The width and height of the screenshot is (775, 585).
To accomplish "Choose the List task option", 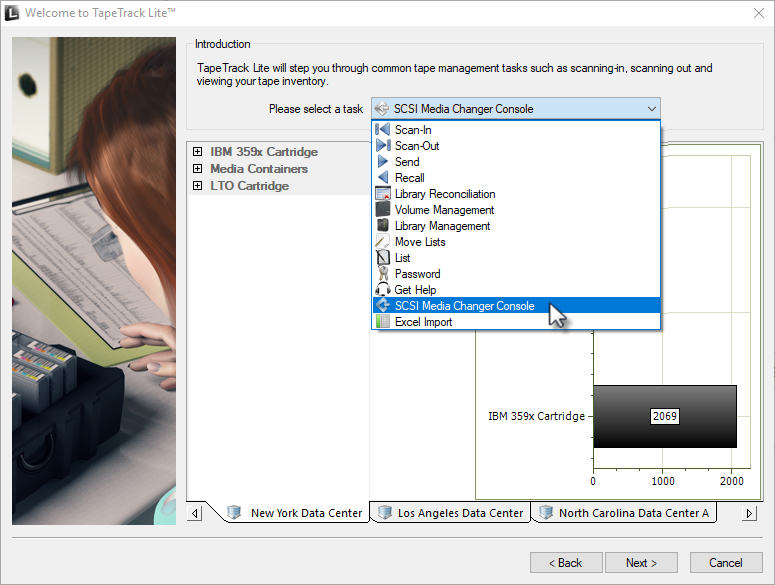I will click(x=516, y=257).
